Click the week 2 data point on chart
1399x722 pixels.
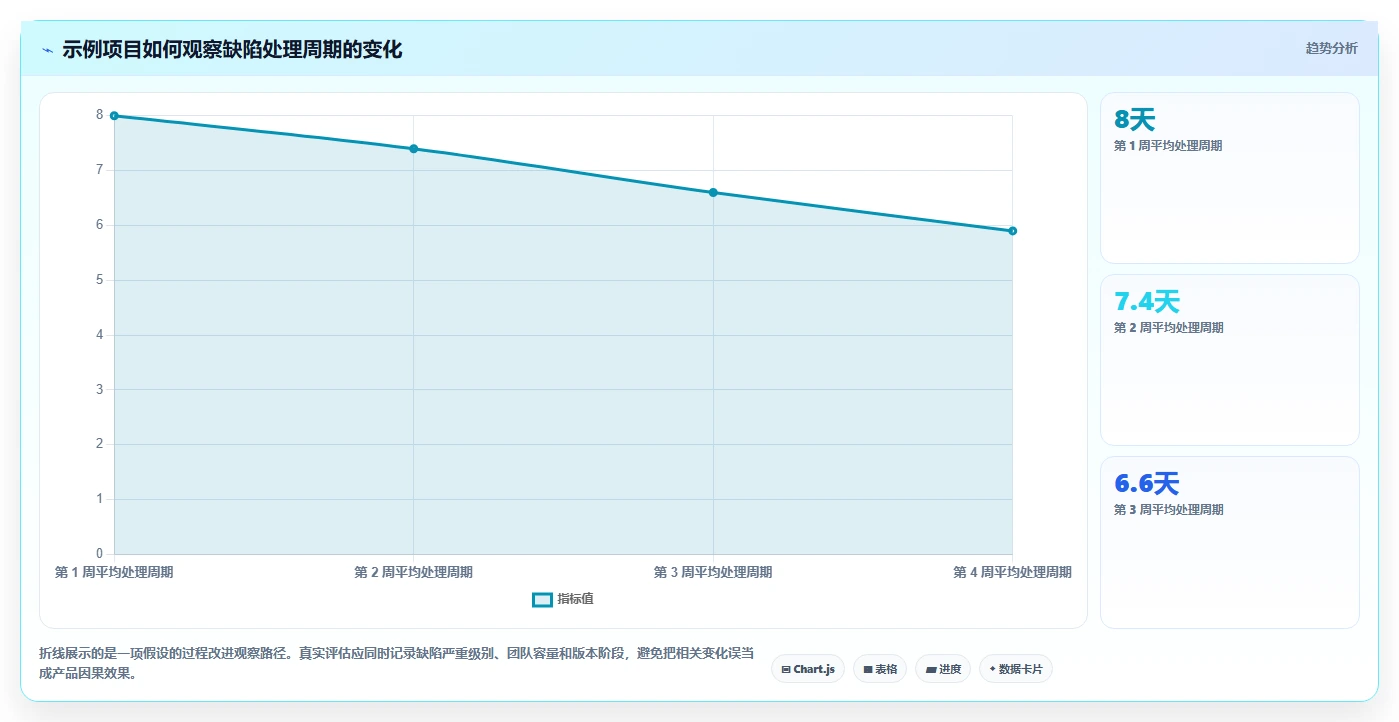[x=413, y=149]
